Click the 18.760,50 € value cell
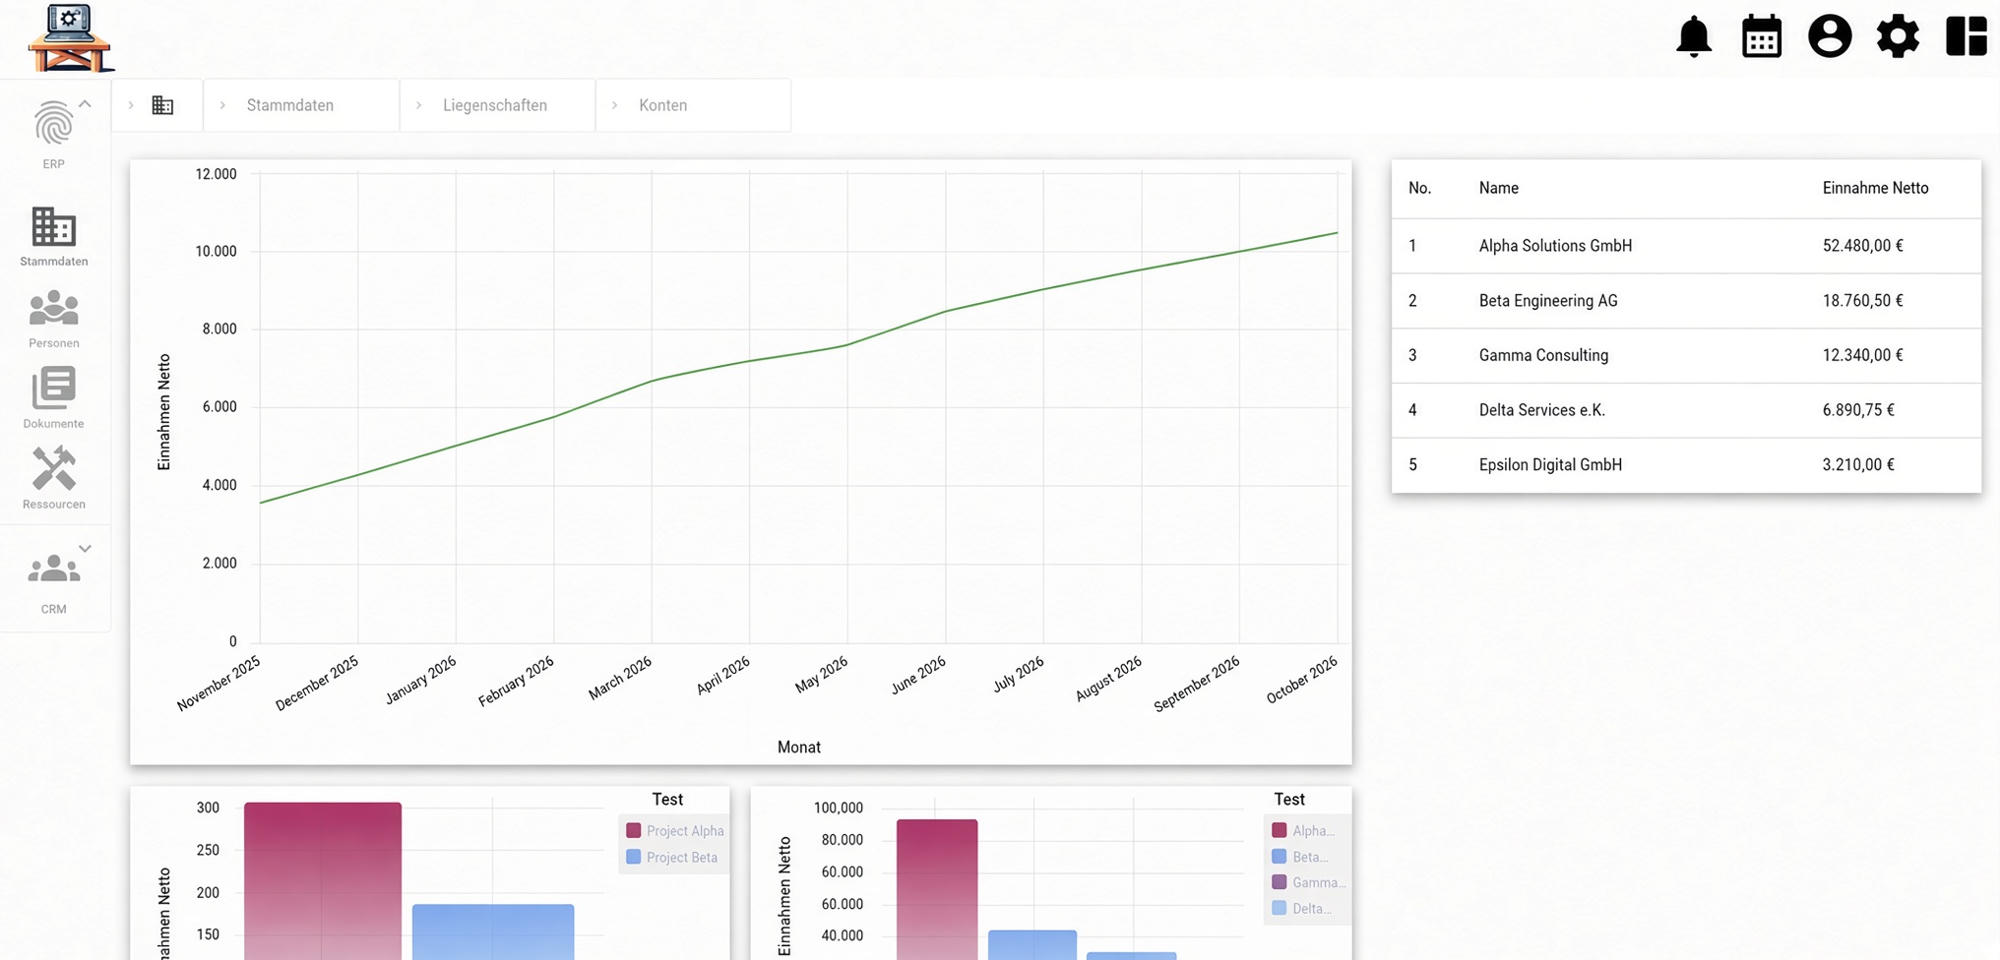 [1862, 301]
